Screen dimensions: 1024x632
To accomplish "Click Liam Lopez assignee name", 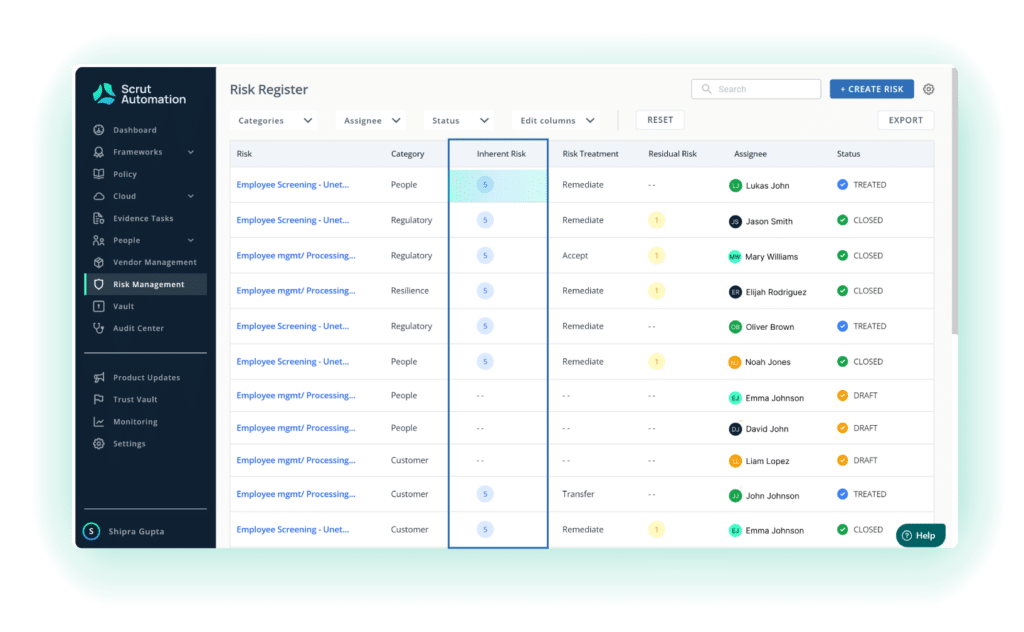I will pyautogui.click(x=767, y=461).
